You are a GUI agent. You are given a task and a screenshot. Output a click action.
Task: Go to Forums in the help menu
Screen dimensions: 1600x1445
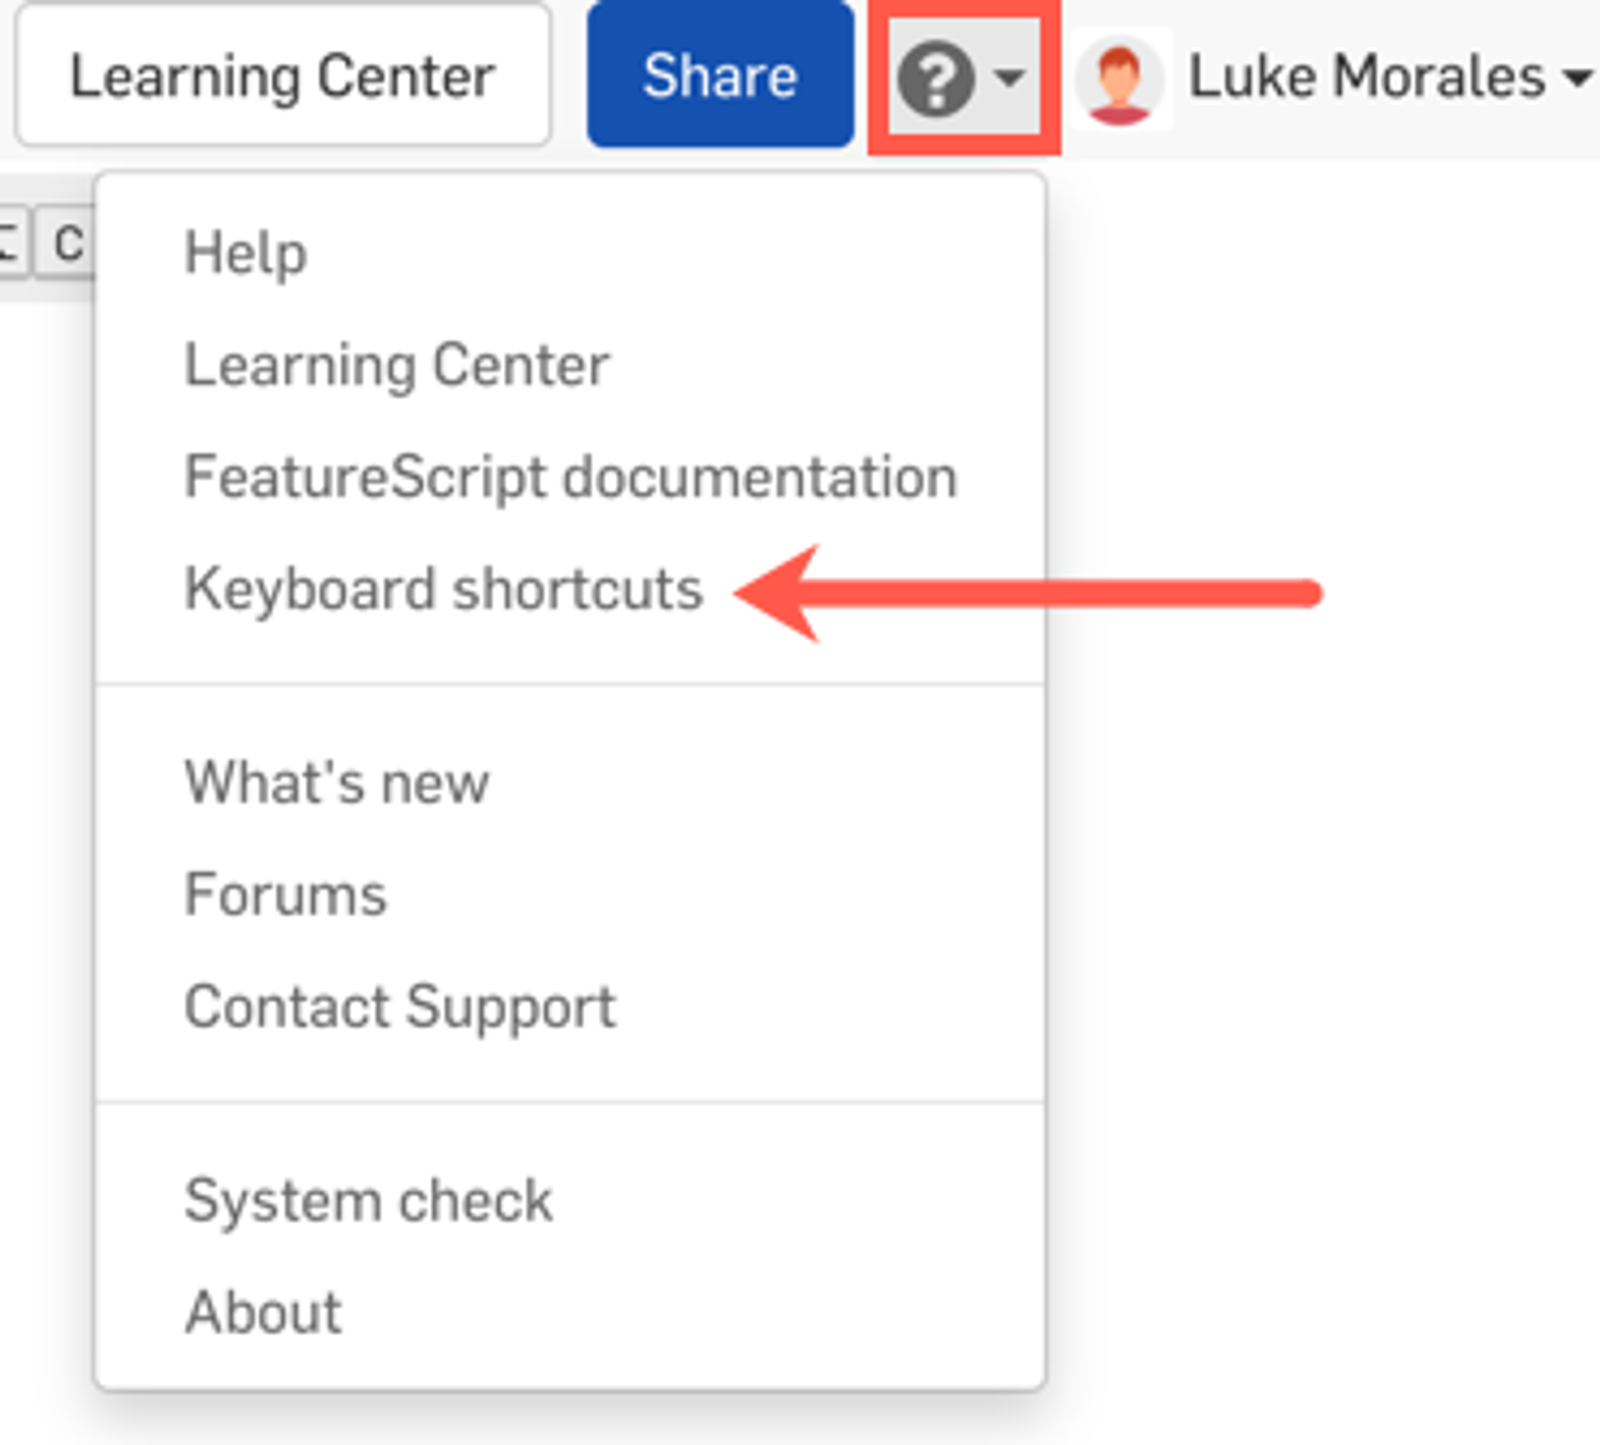[x=286, y=894]
